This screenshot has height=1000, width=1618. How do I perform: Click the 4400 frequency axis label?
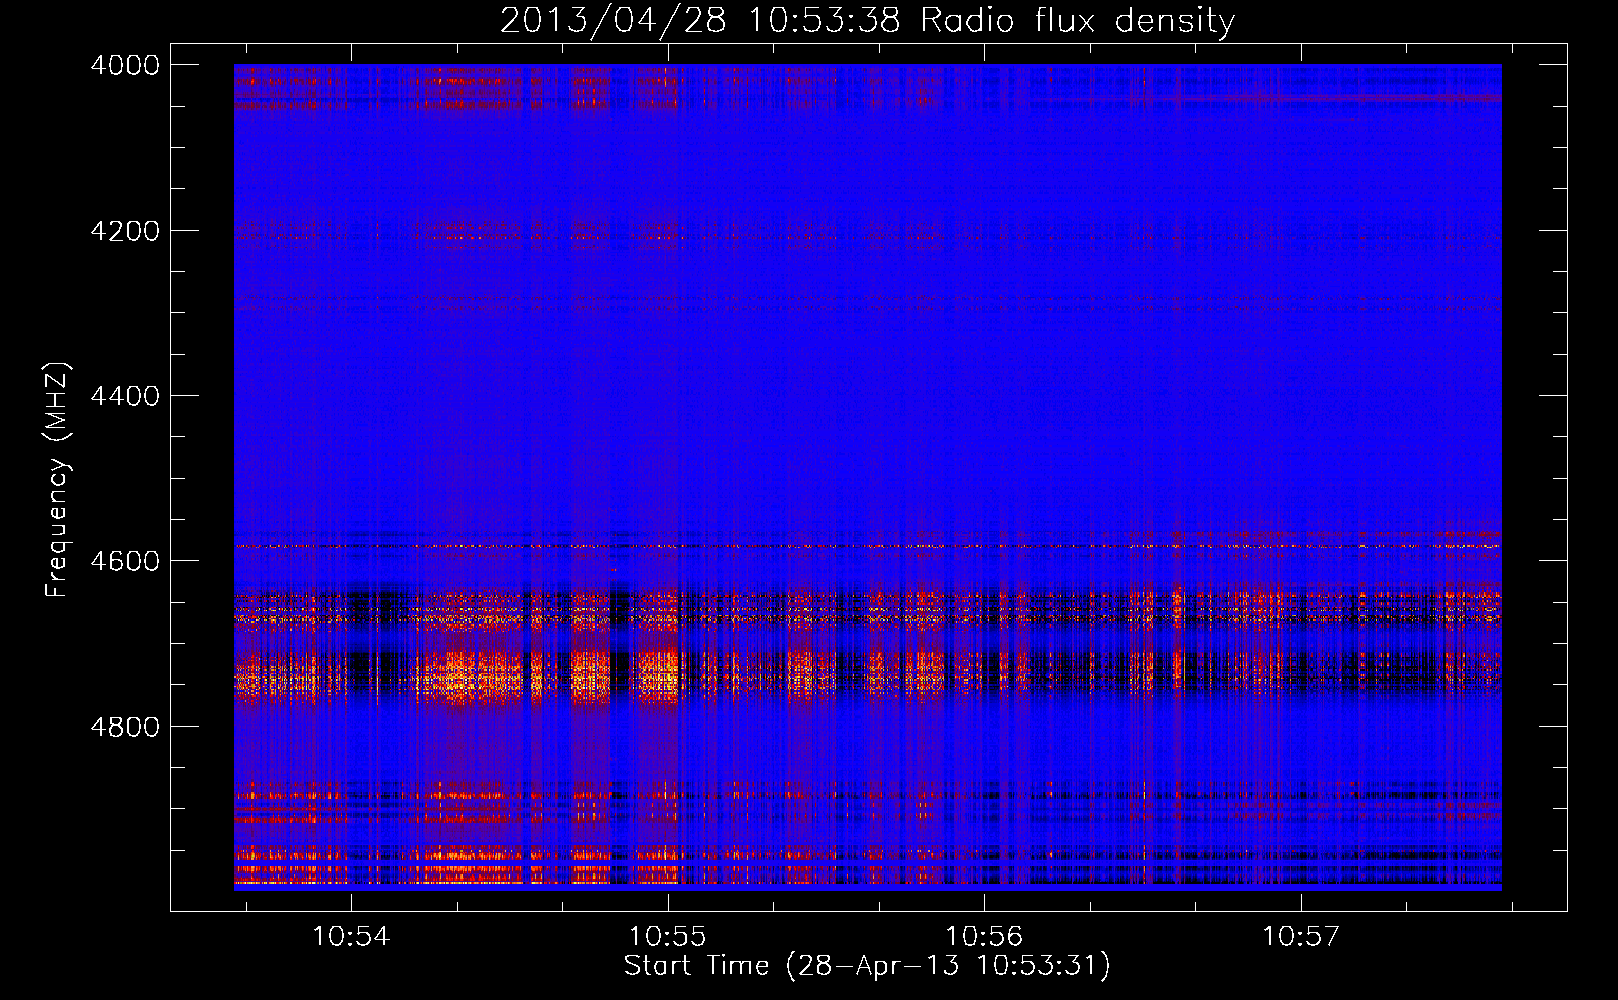tap(124, 396)
